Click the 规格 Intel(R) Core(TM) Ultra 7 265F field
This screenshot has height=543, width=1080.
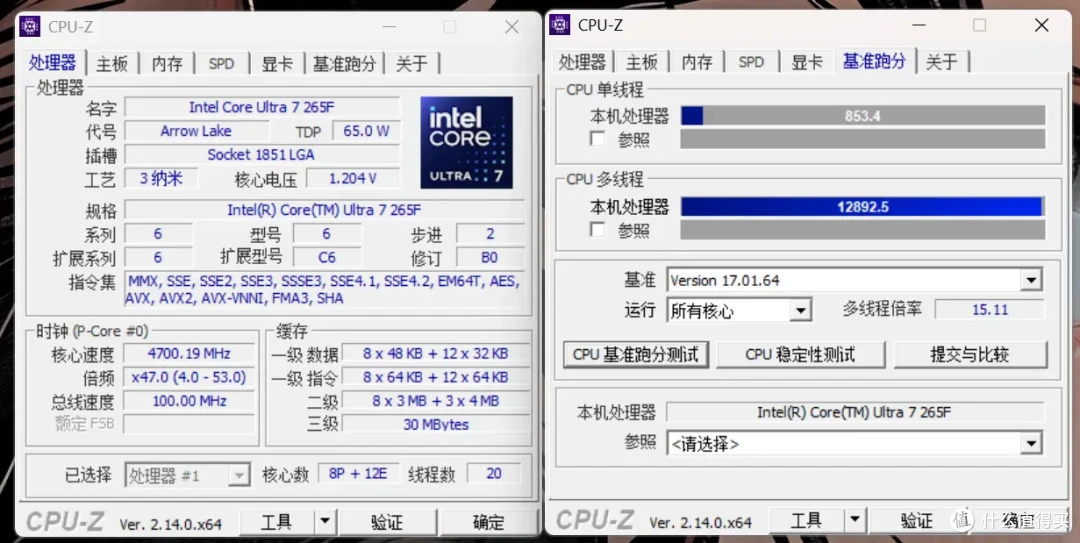(x=324, y=210)
